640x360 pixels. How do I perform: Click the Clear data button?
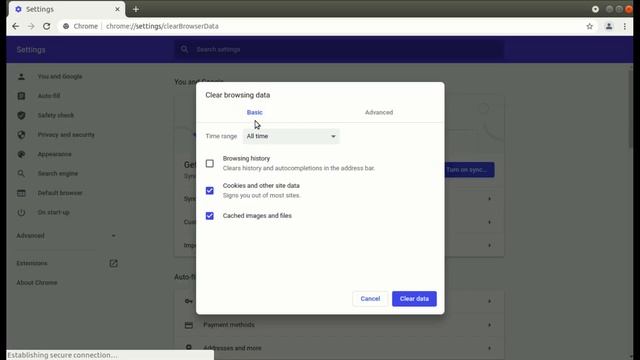pyautogui.click(x=414, y=299)
